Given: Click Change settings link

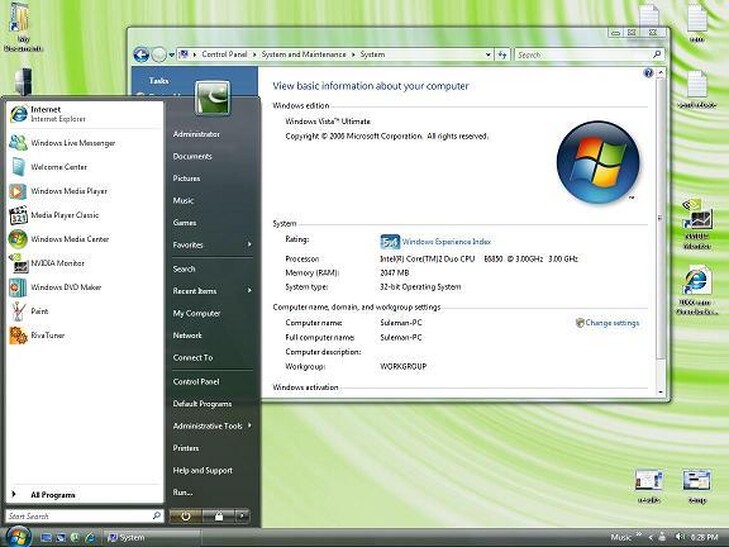Looking at the screenshot, I should coord(612,323).
